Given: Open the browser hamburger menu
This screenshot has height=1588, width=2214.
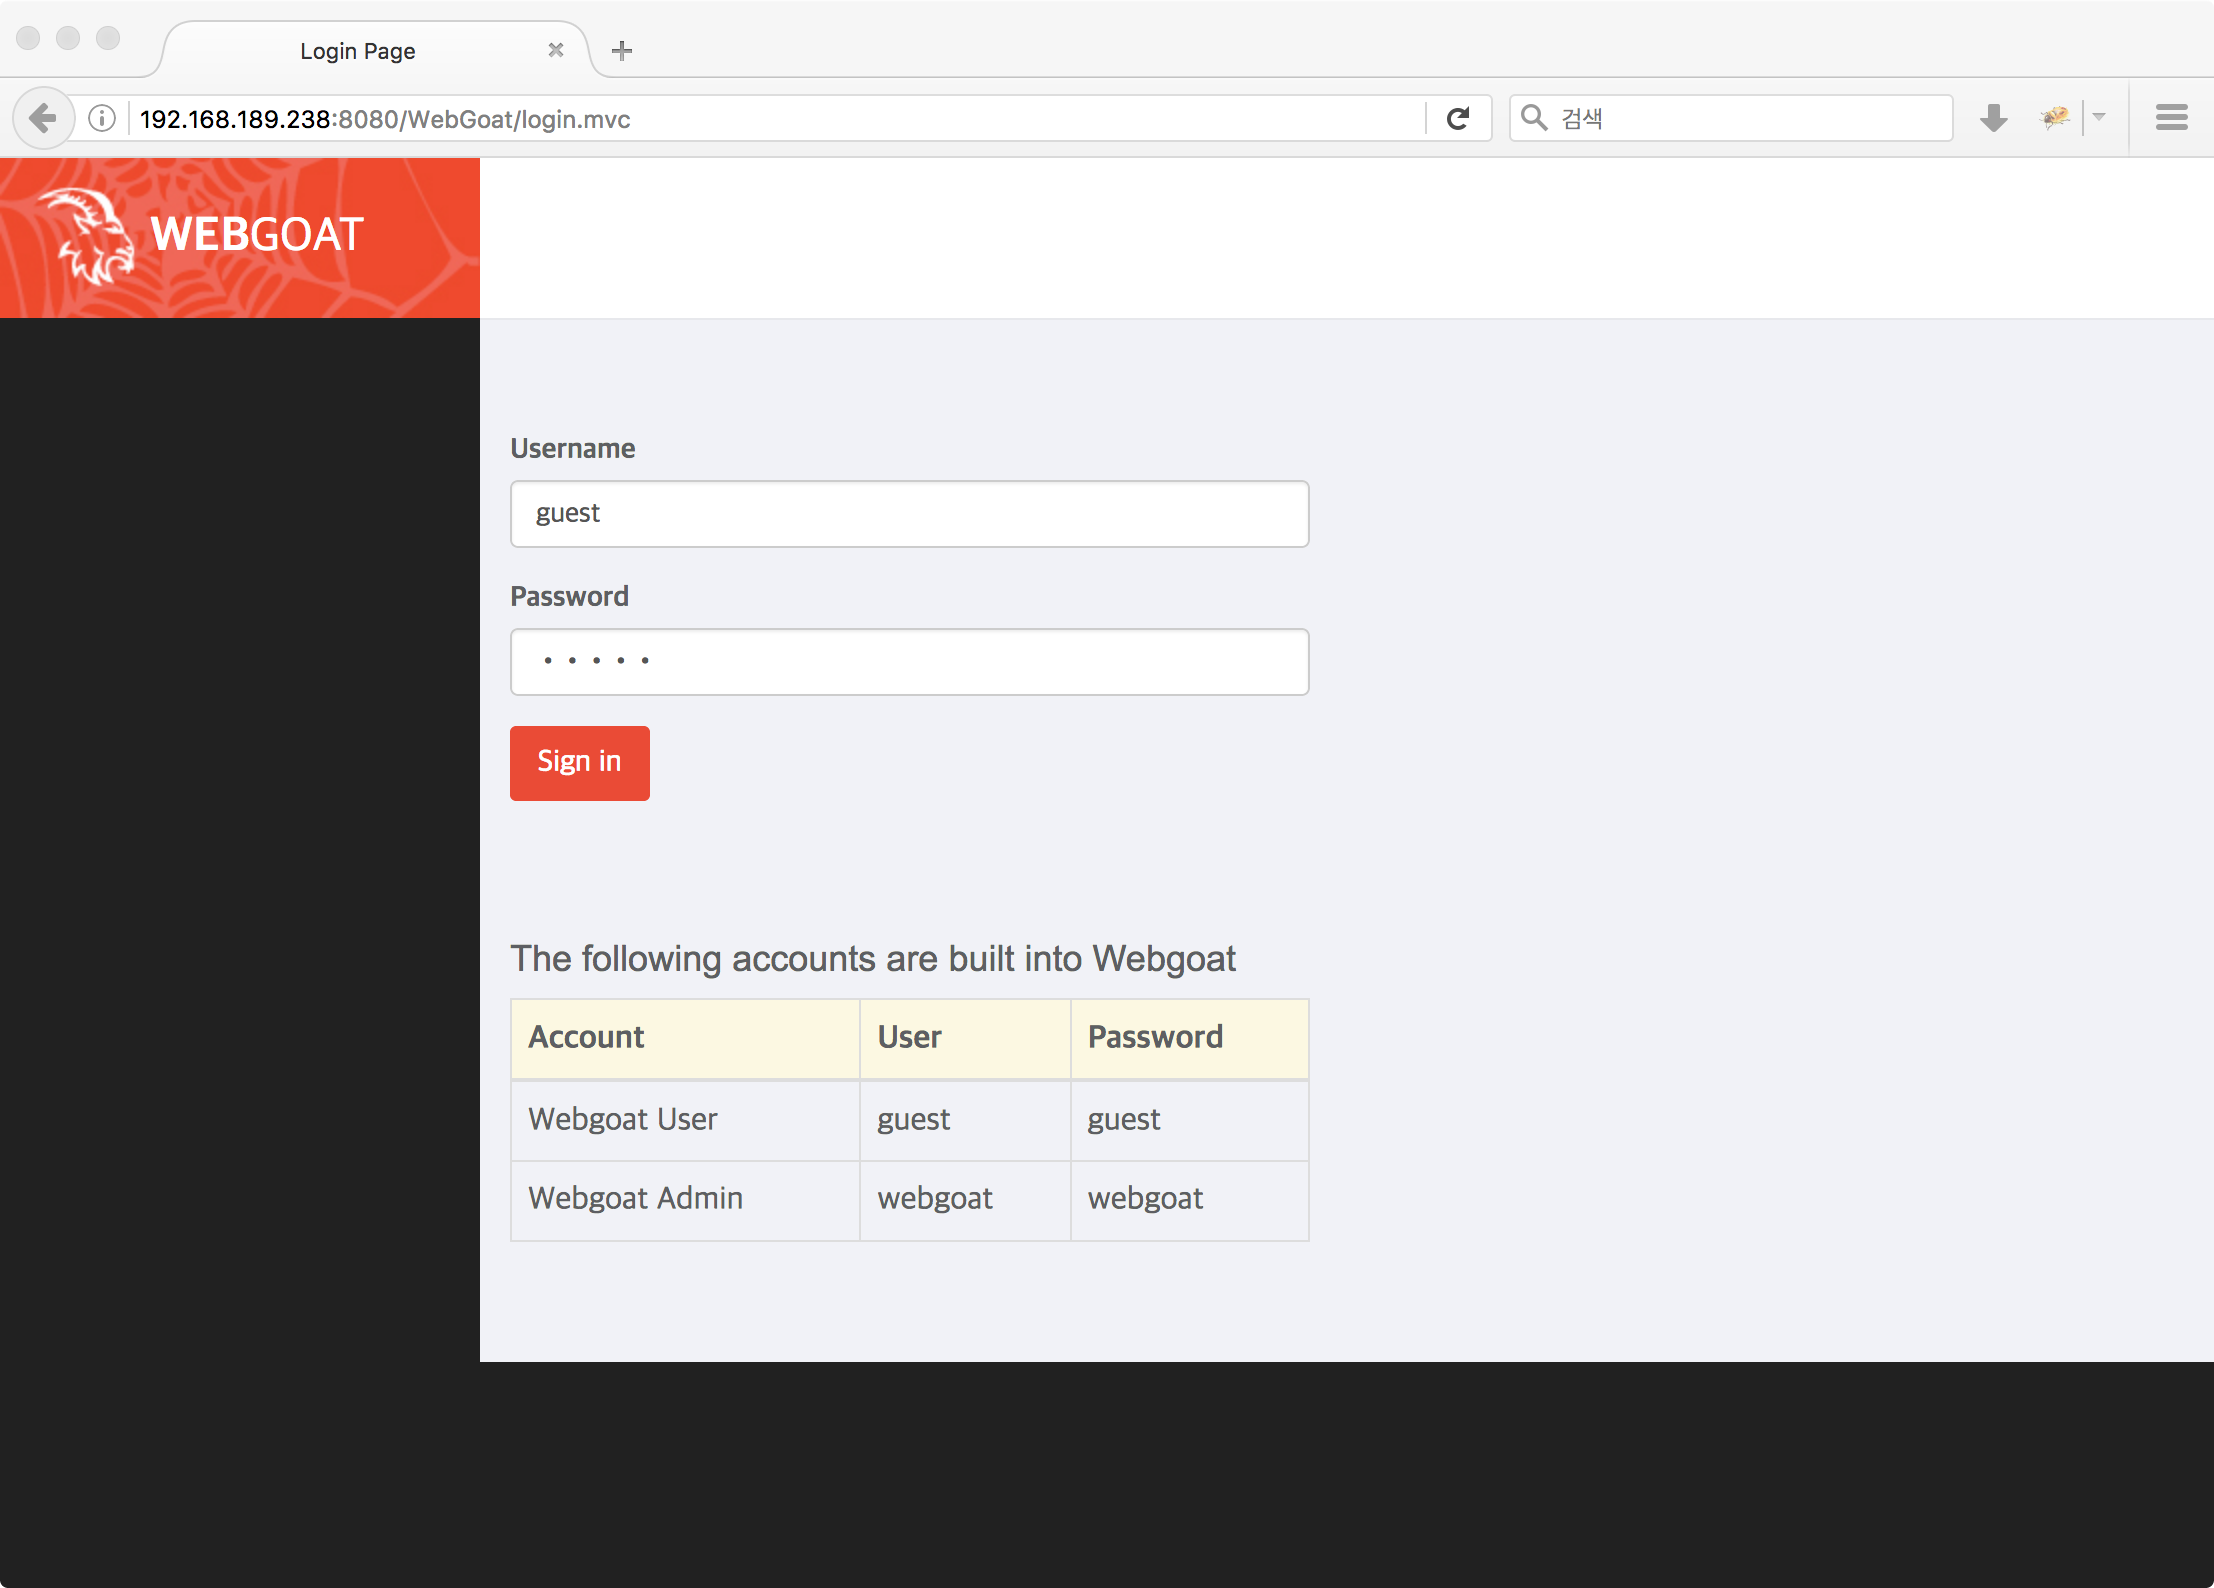Looking at the screenshot, I should pyautogui.click(x=2171, y=118).
